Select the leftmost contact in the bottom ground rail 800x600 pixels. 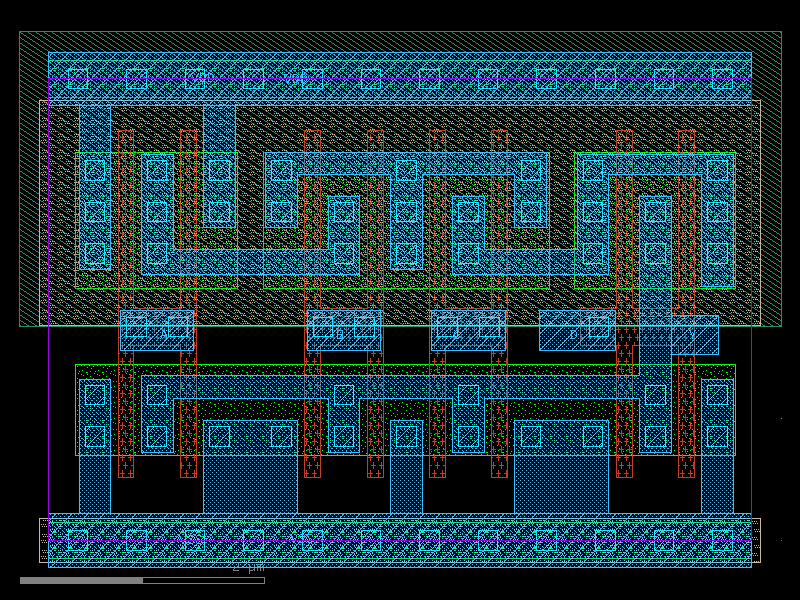pos(78,540)
